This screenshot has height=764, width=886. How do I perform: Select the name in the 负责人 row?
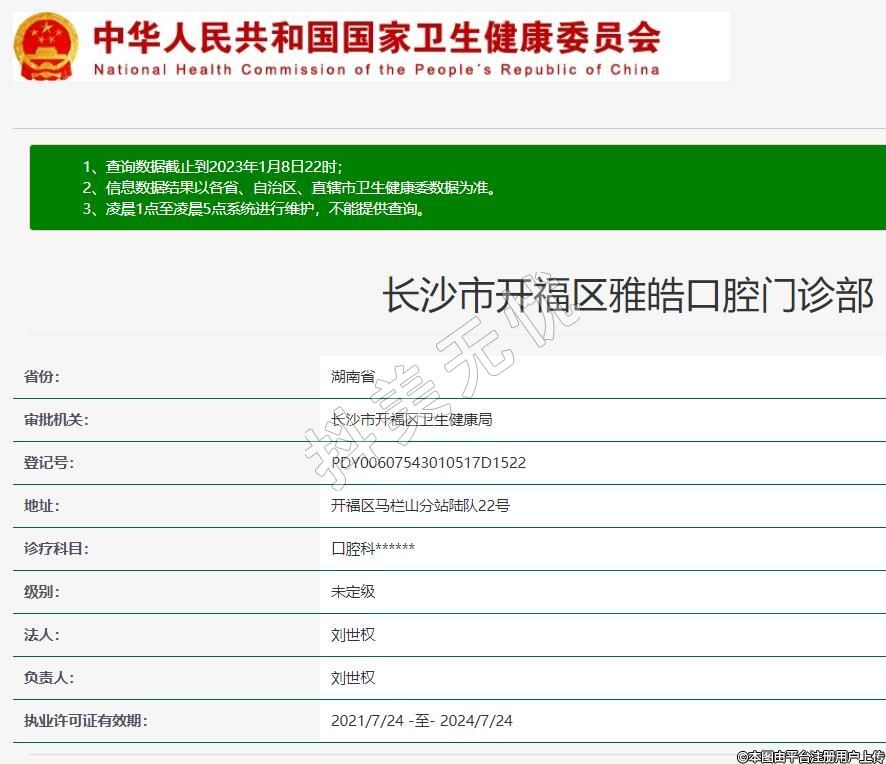353,678
